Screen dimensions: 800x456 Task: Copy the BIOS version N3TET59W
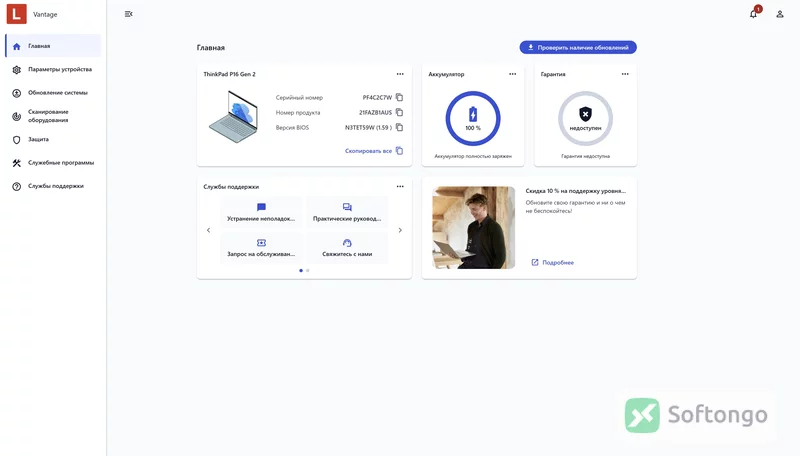tap(399, 127)
